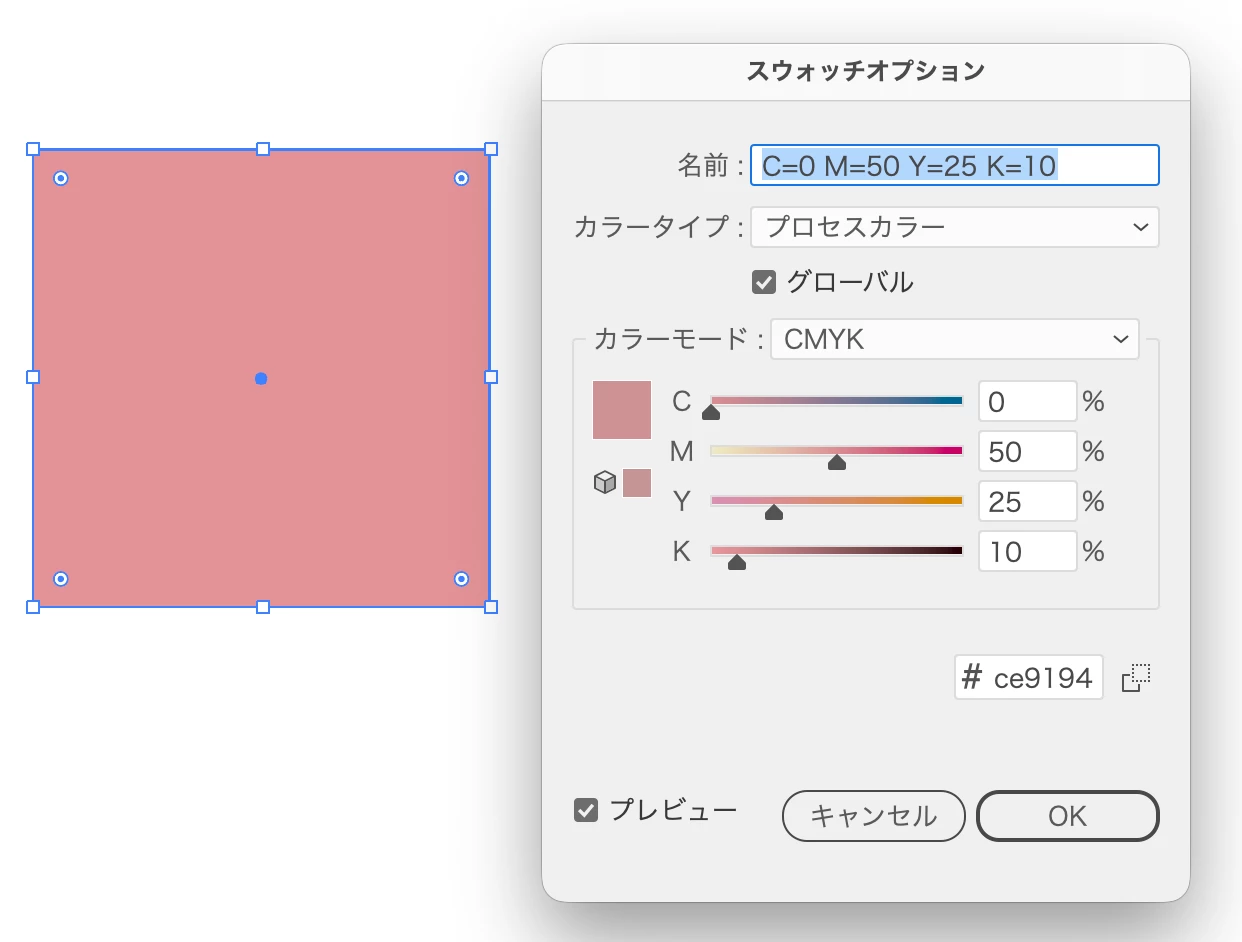Click the top-left corner radius widget of the rectangle
Screen dimensions: 1242x942
[61, 178]
